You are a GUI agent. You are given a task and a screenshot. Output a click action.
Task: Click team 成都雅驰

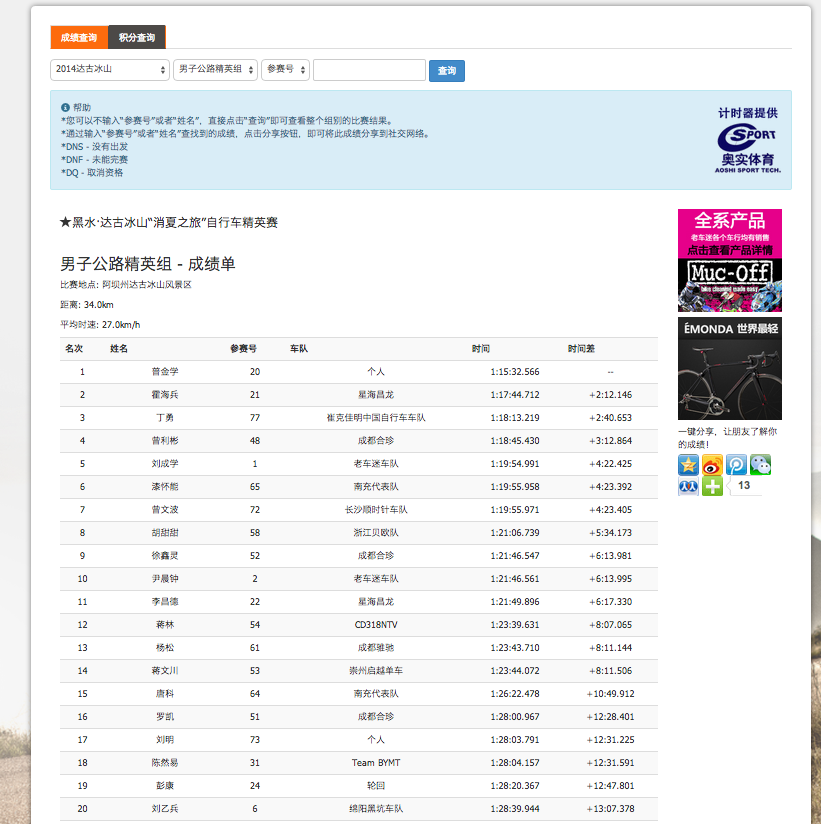click(x=376, y=648)
